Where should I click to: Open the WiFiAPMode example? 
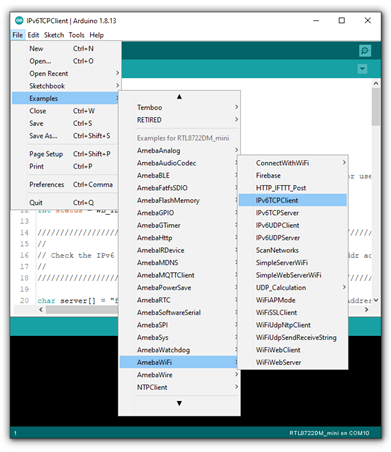point(293,300)
